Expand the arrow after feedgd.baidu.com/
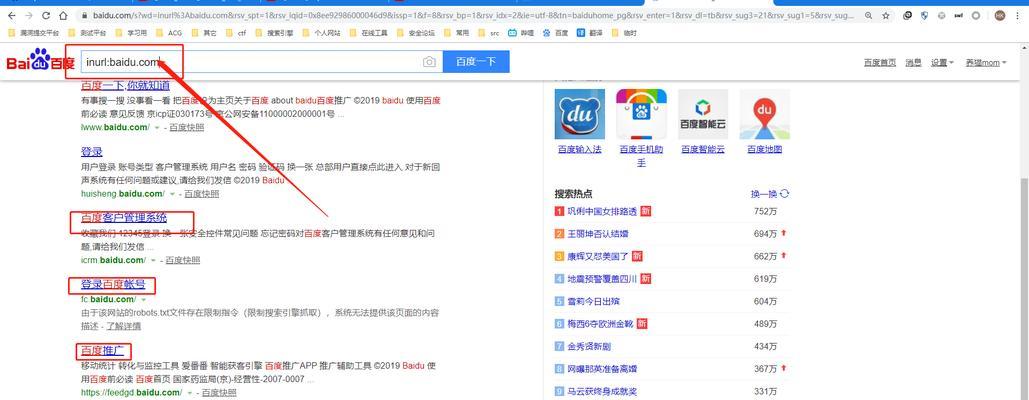Screen dimensions: 1029x400 pyautogui.click(x=190, y=393)
